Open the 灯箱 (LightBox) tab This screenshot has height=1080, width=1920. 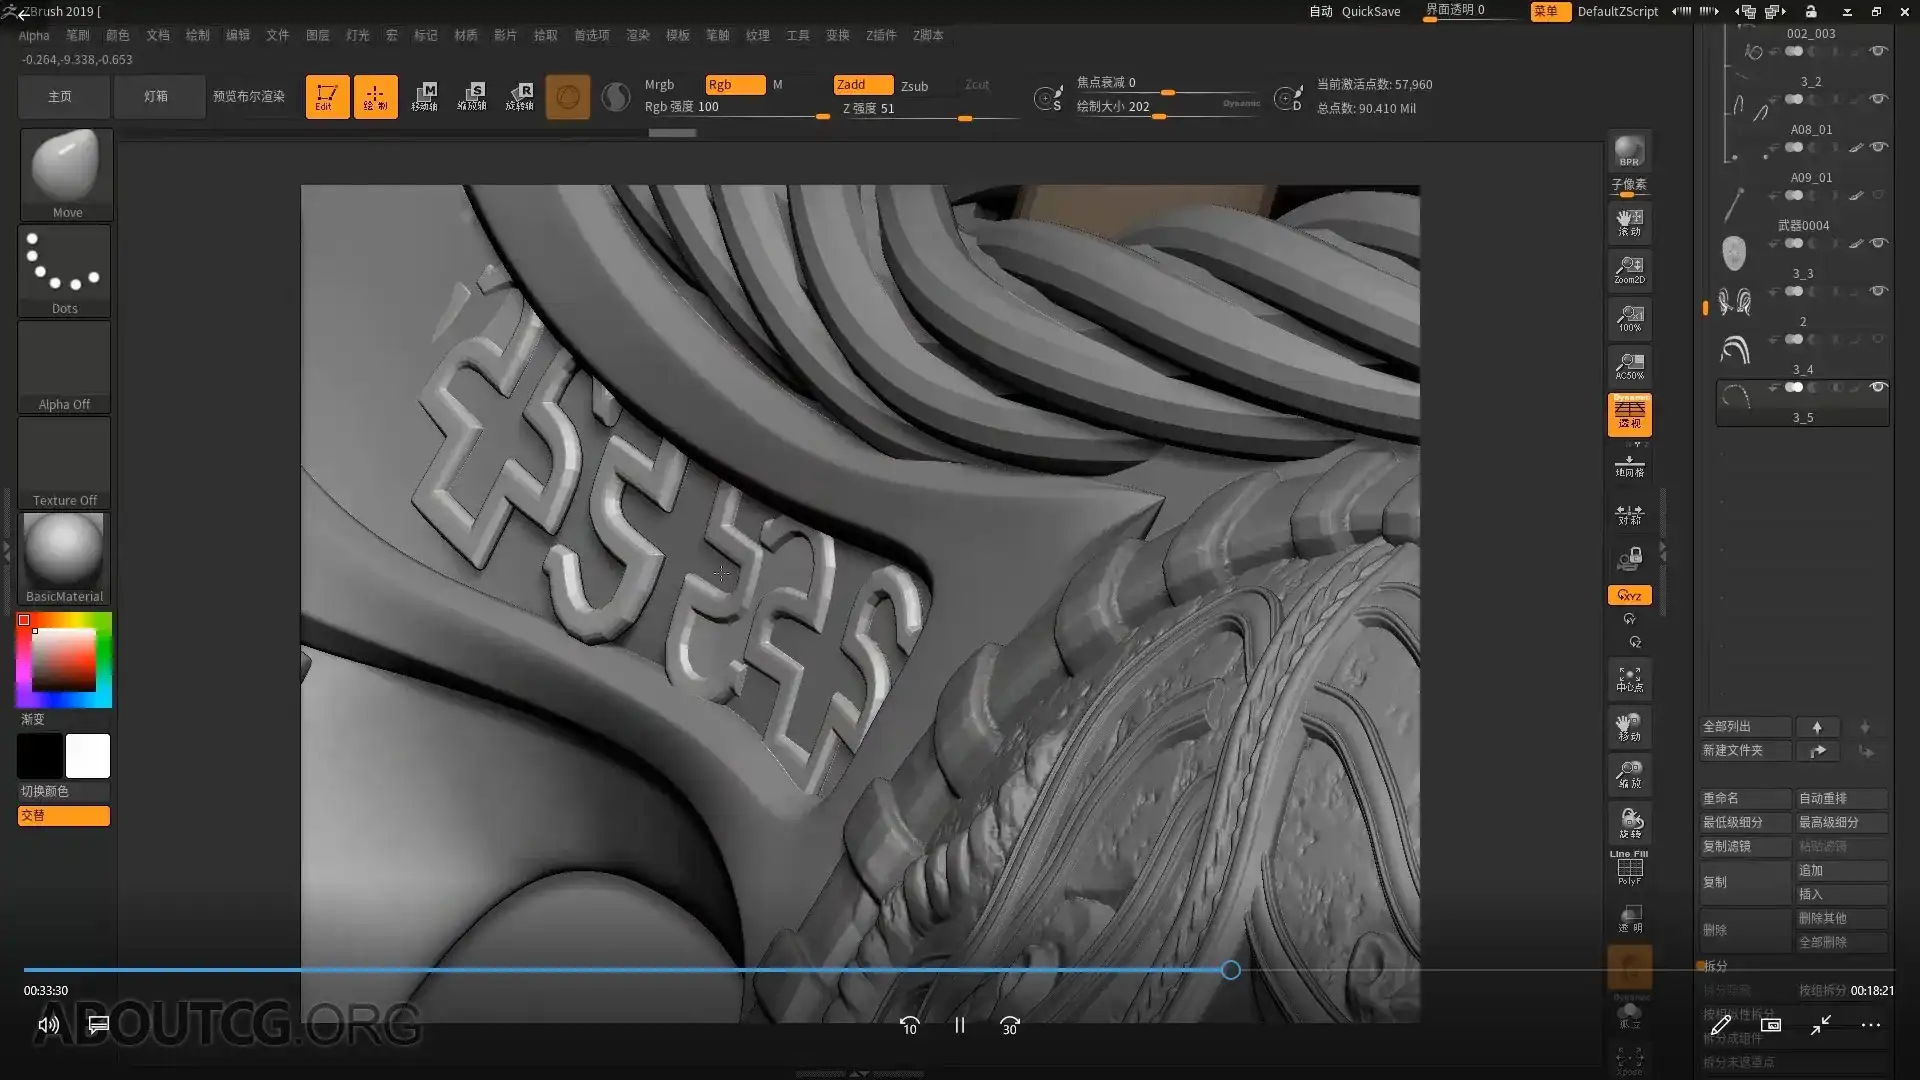coord(157,96)
